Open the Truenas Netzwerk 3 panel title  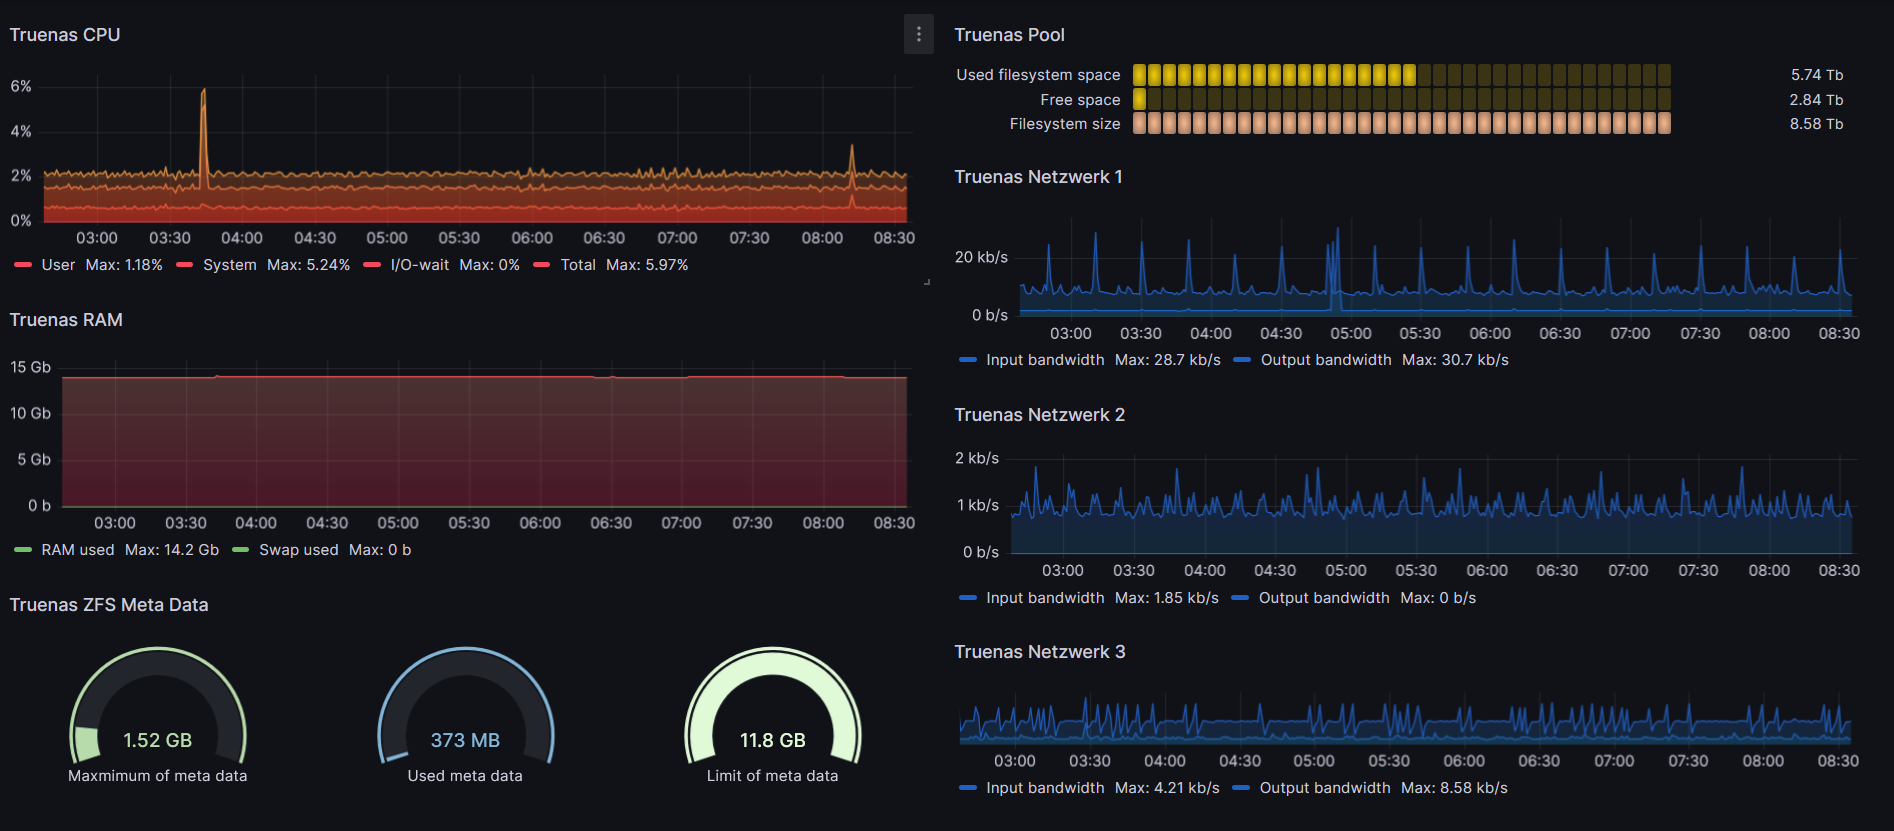pos(1039,652)
